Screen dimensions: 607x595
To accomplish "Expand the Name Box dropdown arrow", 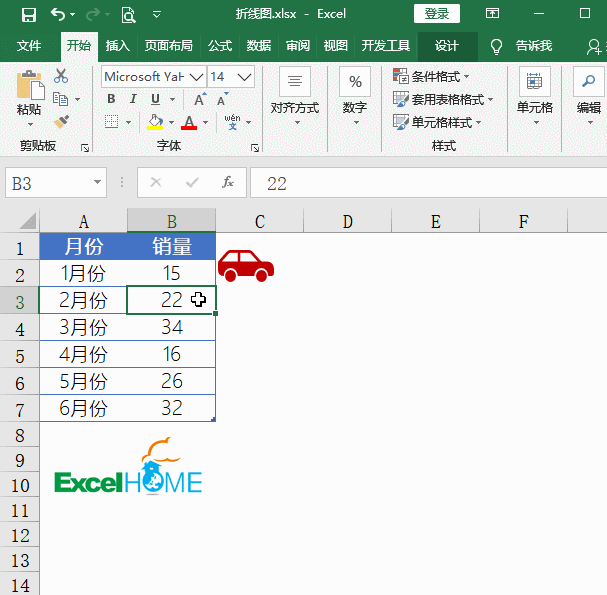I will tap(98, 182).
